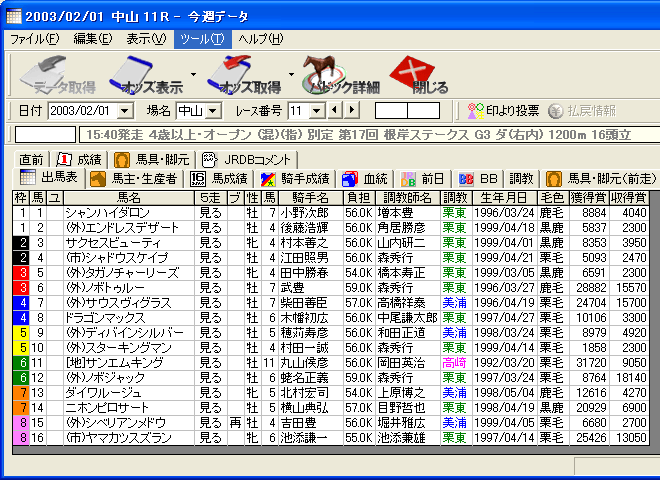This screenshot has width=660, height=480.
Task: Click the オッズ表示 toolbar icon
Action: 145,74
